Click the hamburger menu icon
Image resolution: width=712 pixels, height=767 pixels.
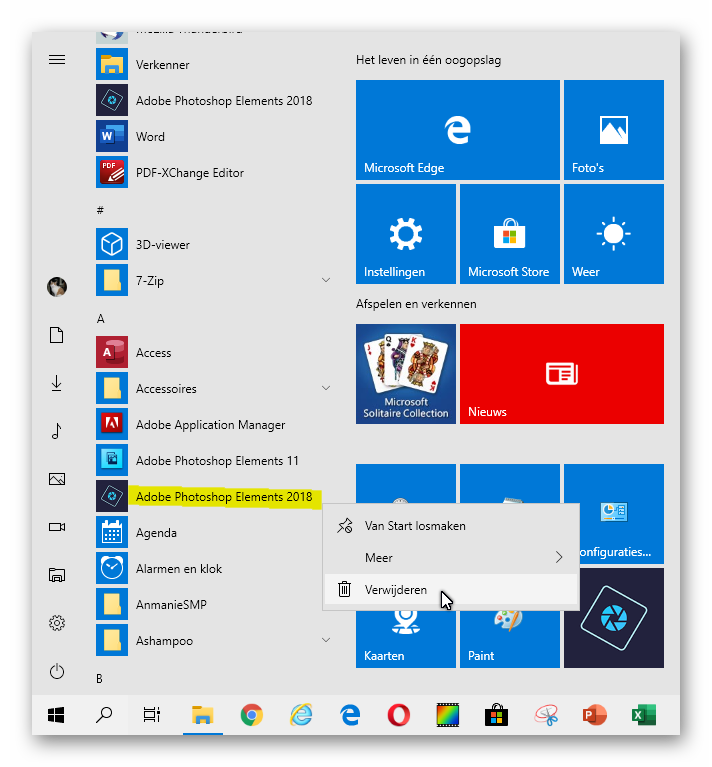(x=57, y=60)
